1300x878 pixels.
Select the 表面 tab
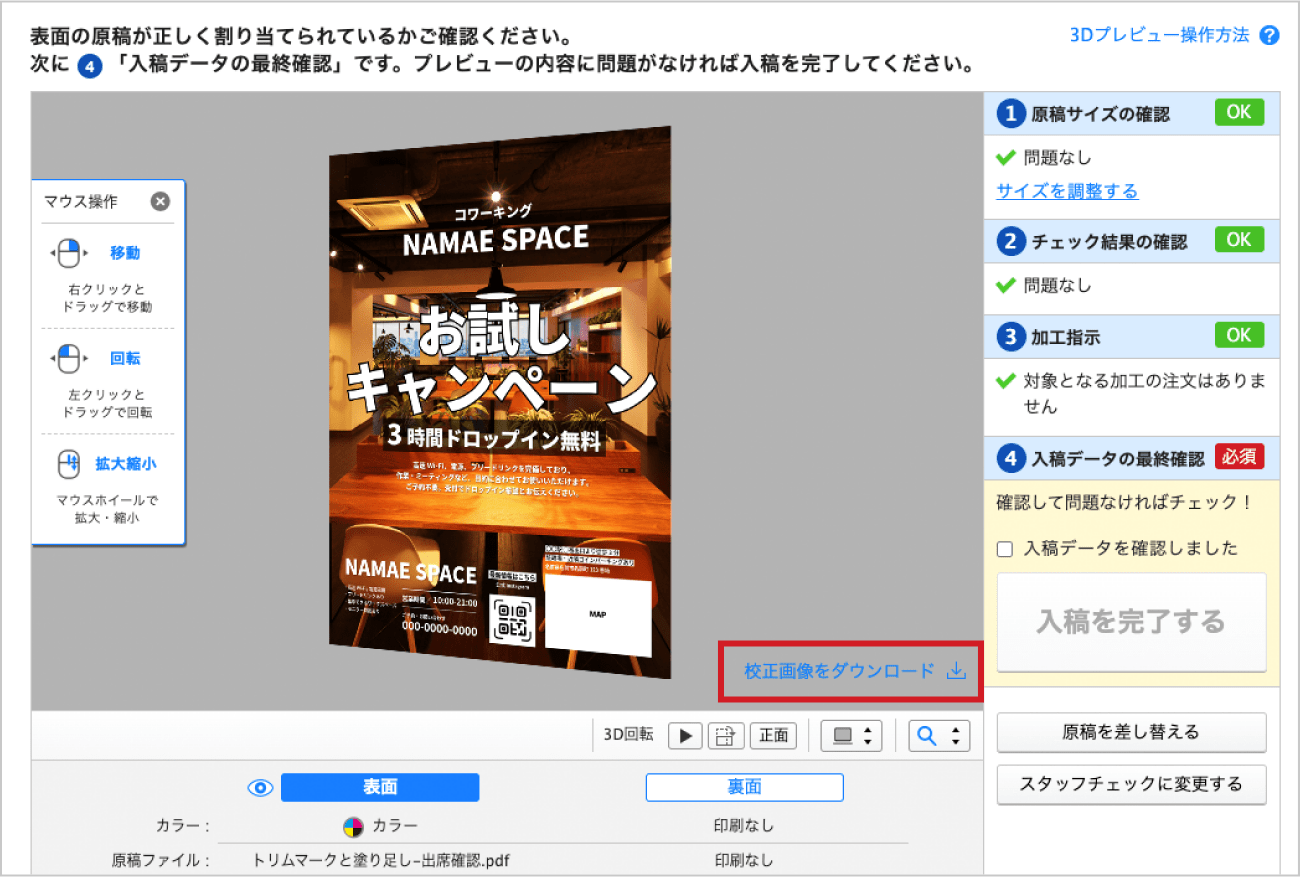pyautogui.click(x=379, y=788)
